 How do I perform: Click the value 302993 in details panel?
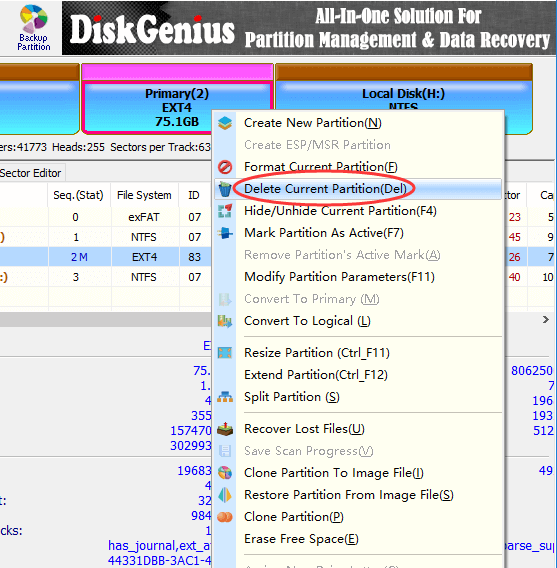coord(191,446)
